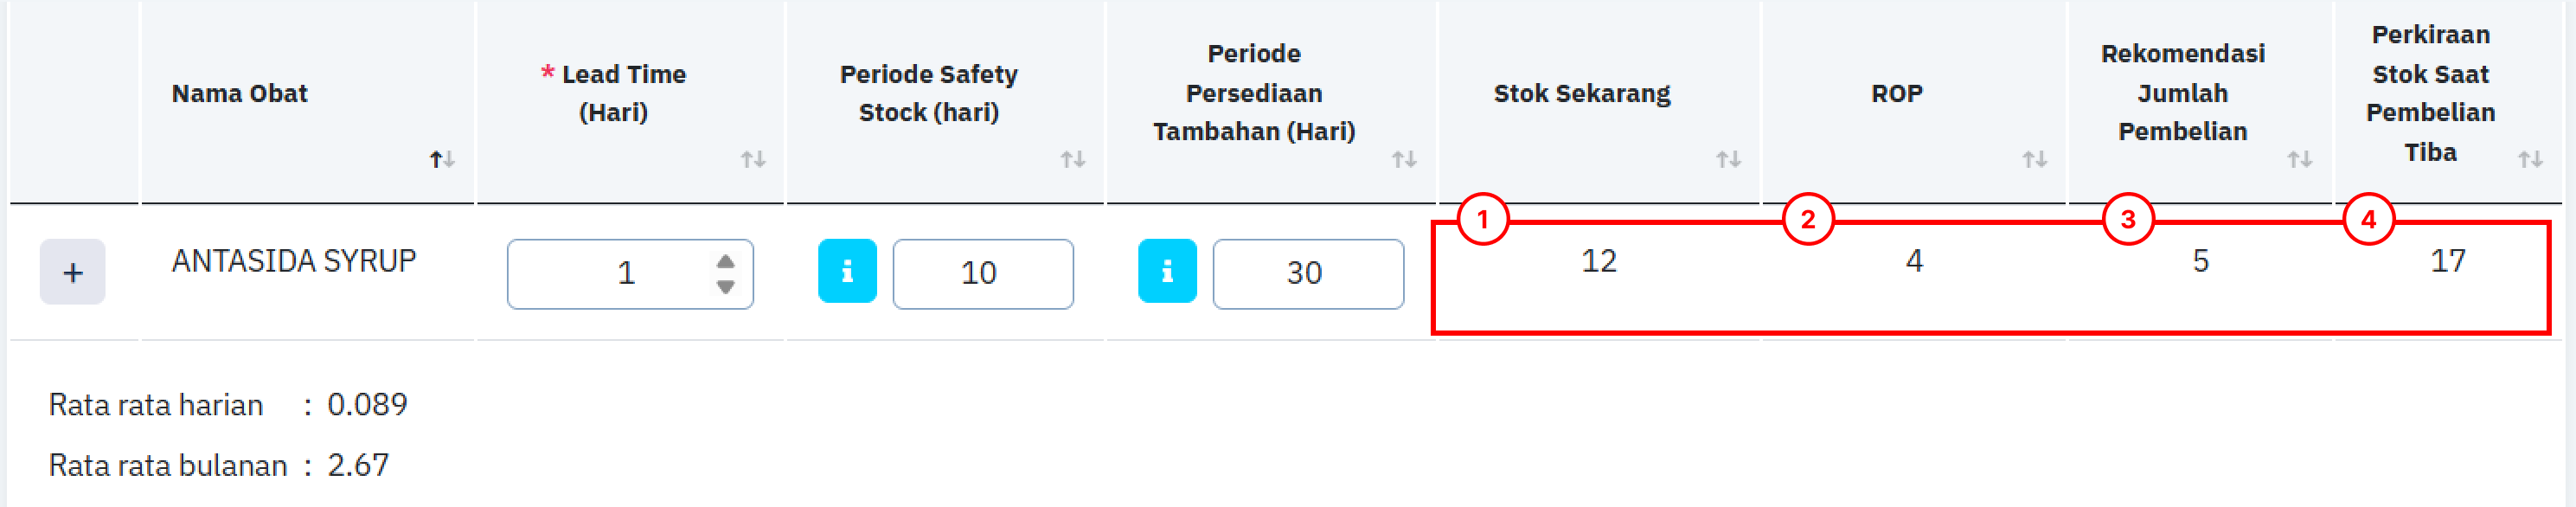The image size is (2576, 507).
Task: Focus the Periode Safety Stock input showing 10
Action: (982, 273)
